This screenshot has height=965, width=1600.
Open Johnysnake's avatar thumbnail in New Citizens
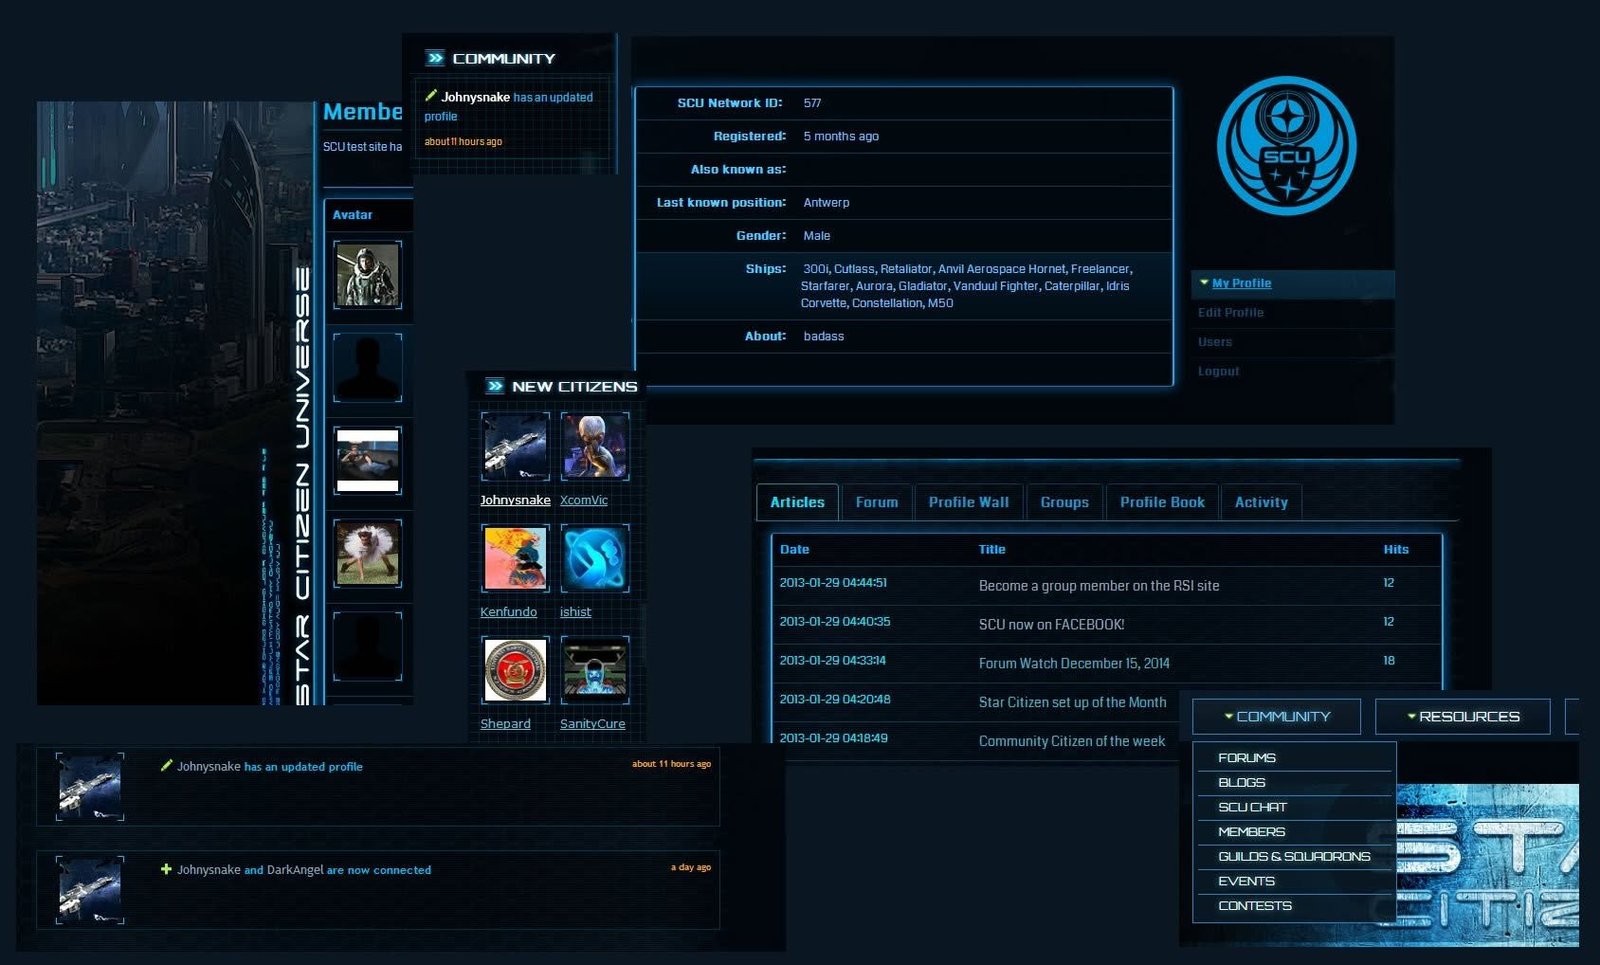pos(515,446)
